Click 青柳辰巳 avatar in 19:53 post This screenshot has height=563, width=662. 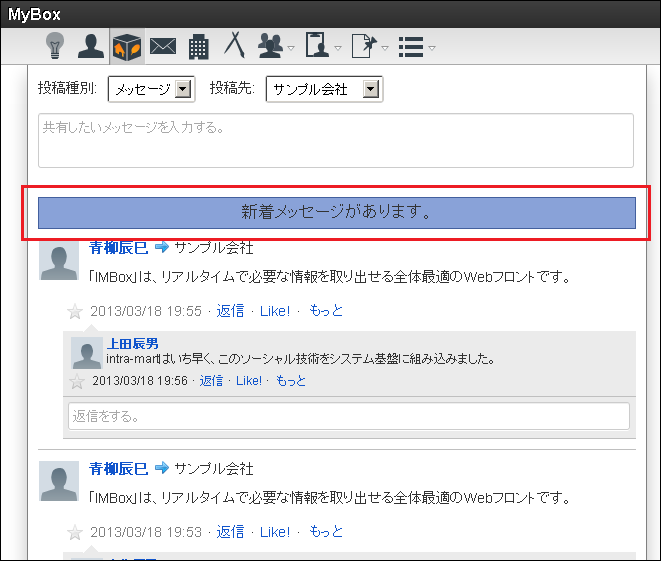(59, 481)
